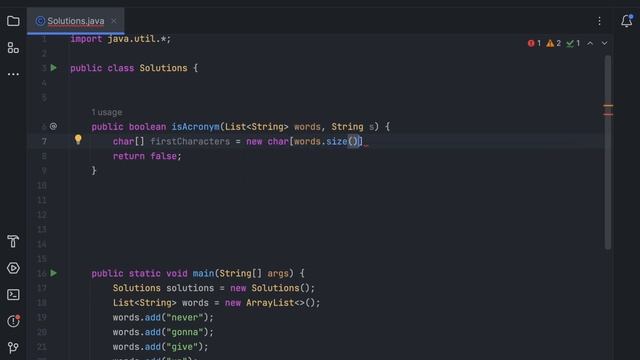
Task: Open the lightbulb quick-fix on line 7
Action: pyautogui.click(x=78, y=140)
